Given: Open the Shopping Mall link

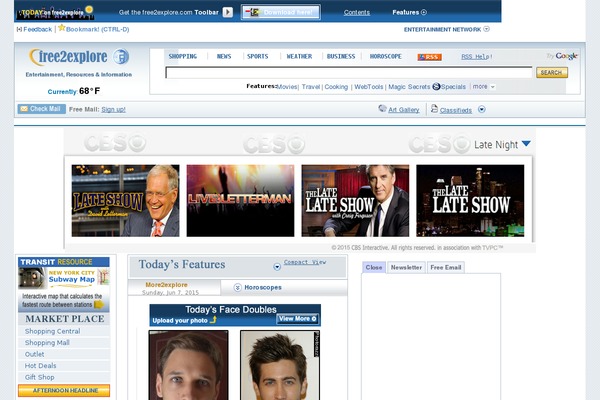Looking at the screenshot, I should [47, 343].
